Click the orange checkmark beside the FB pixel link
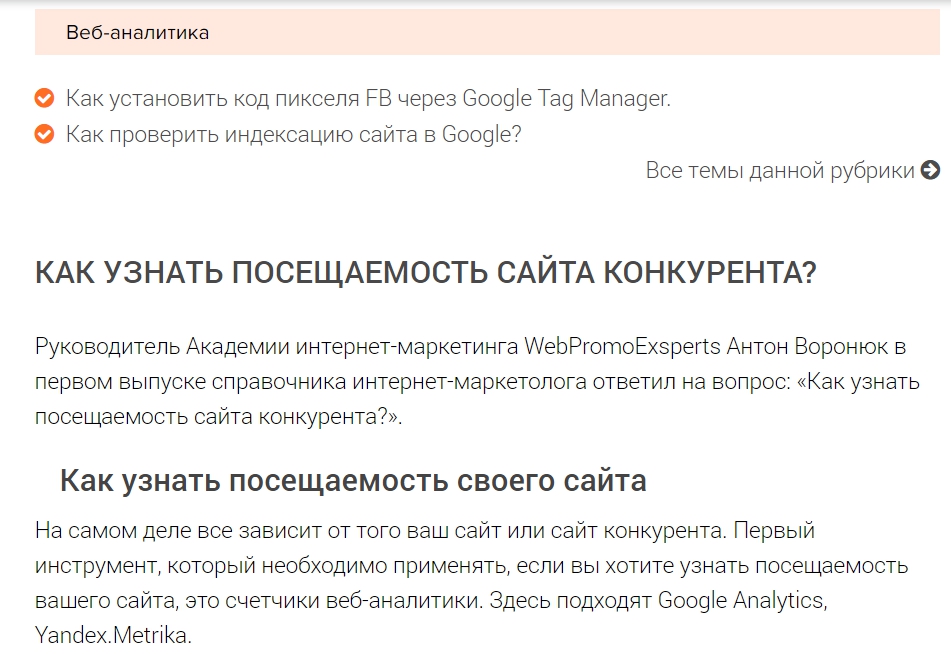This screenshot has height=654, width=951. [44, 98]
